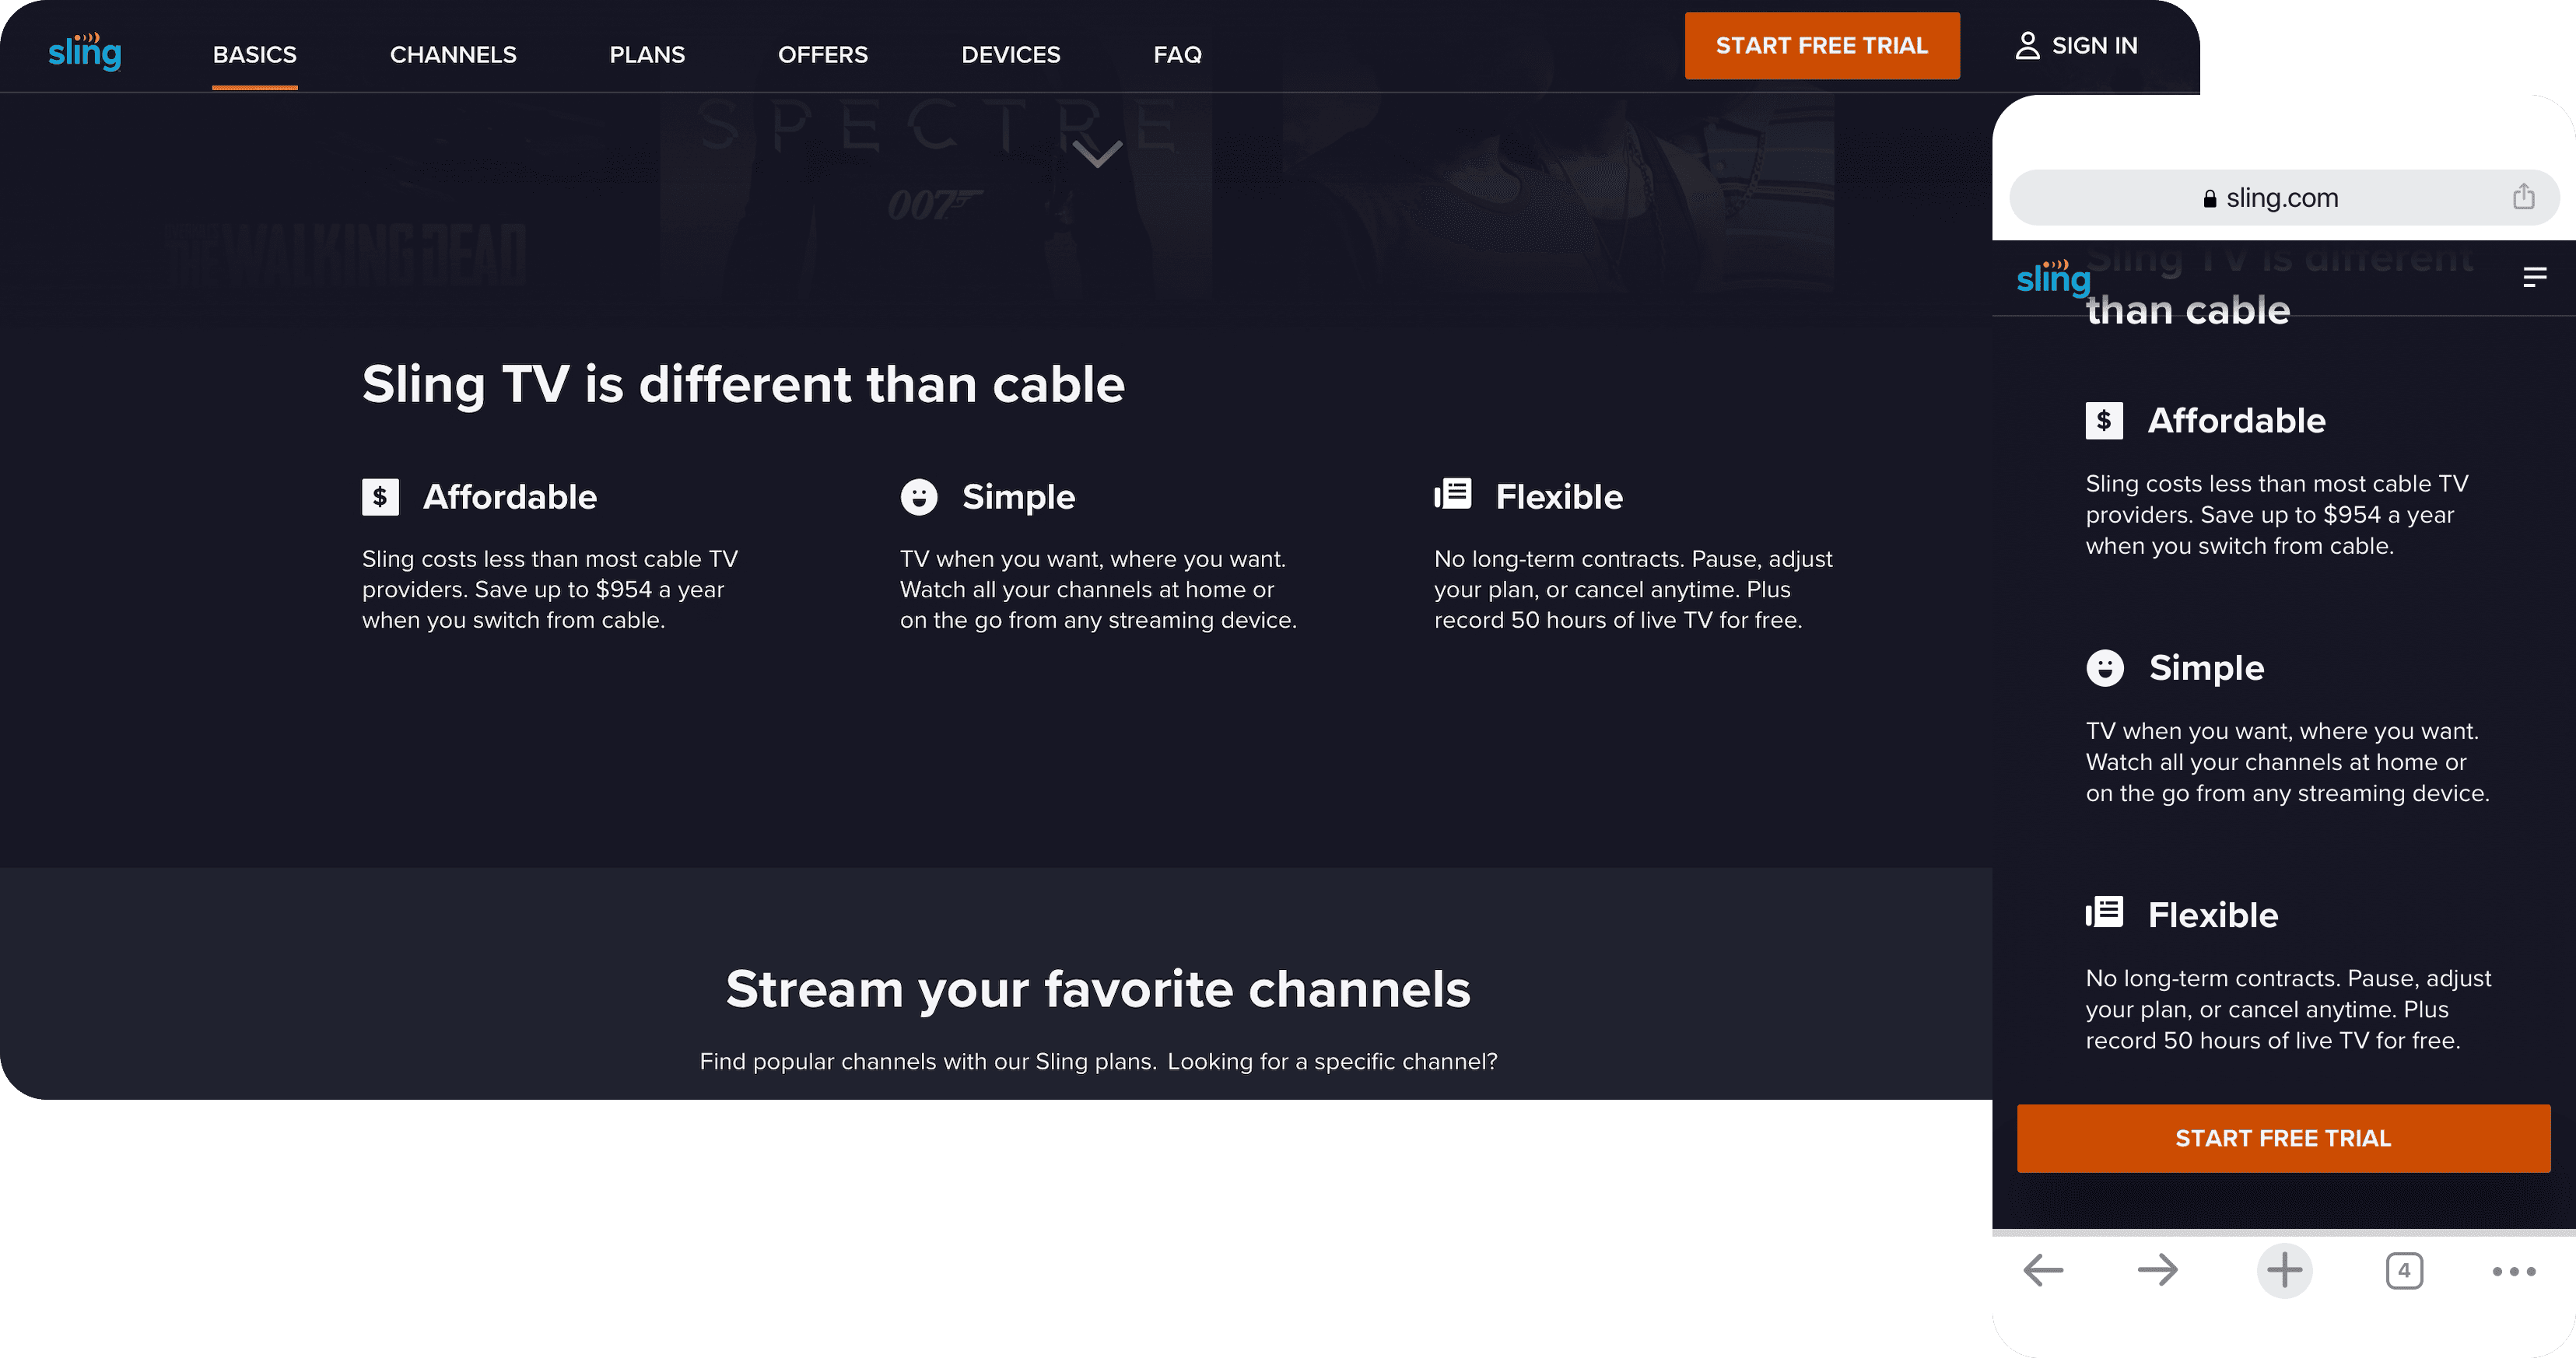Click the scroll-down chevron under Spectre banner

coord(1097,154)
